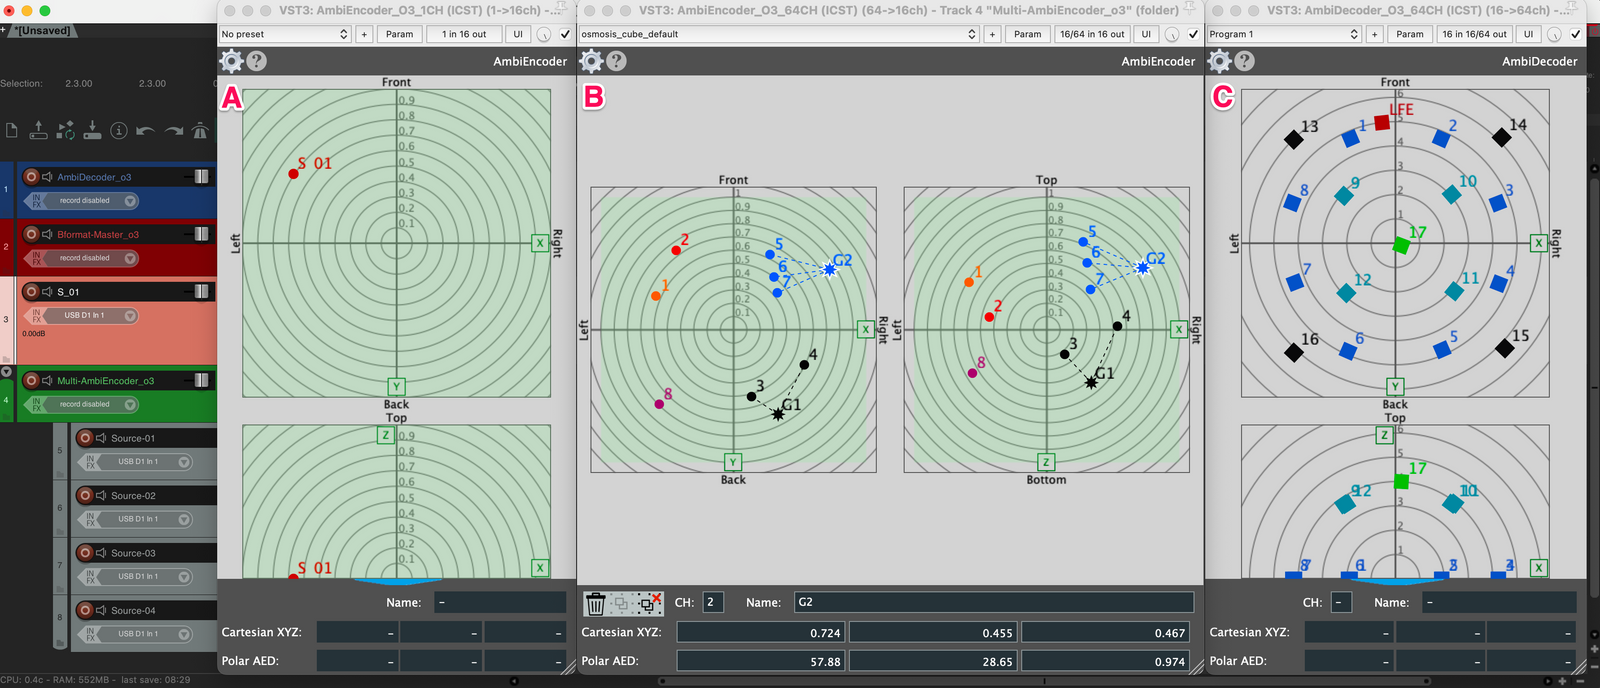Arm record on the Bformat-Master_o3 track

pos(31,234)
